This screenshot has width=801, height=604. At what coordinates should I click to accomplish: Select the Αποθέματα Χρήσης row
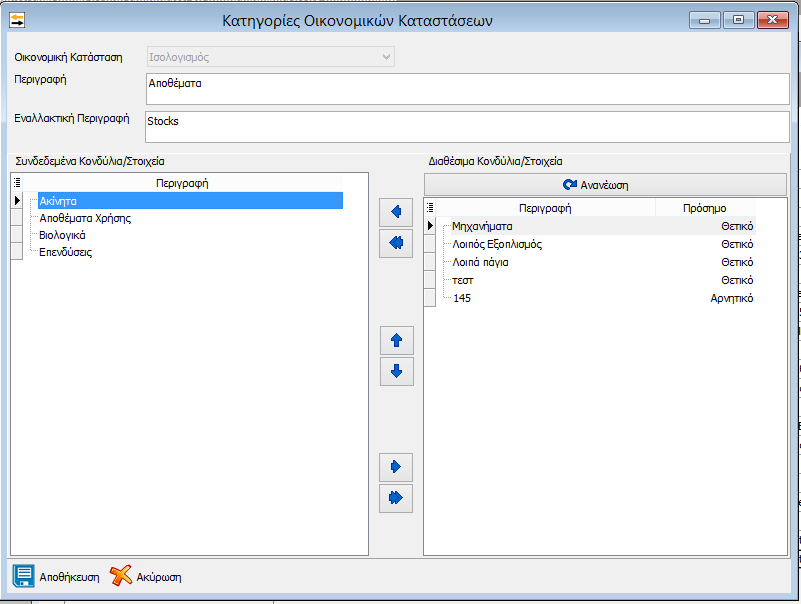click(x=190, y=218)
